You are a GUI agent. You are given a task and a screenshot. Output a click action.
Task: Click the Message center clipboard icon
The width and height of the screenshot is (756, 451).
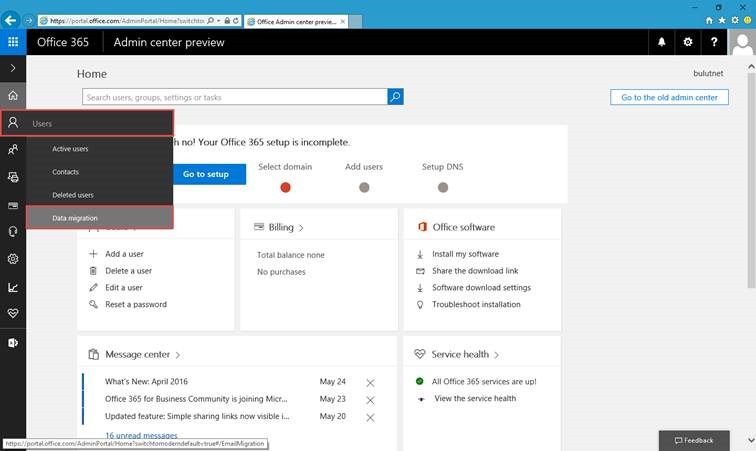pyautogui.click(x=94, y=355)
